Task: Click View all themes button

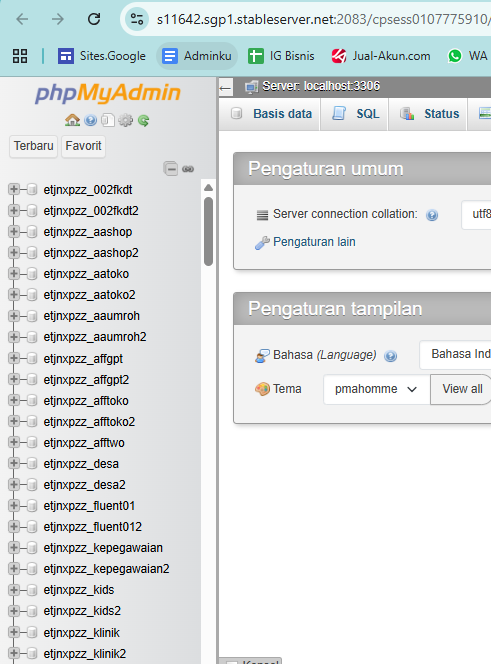Action: [461, 389]
